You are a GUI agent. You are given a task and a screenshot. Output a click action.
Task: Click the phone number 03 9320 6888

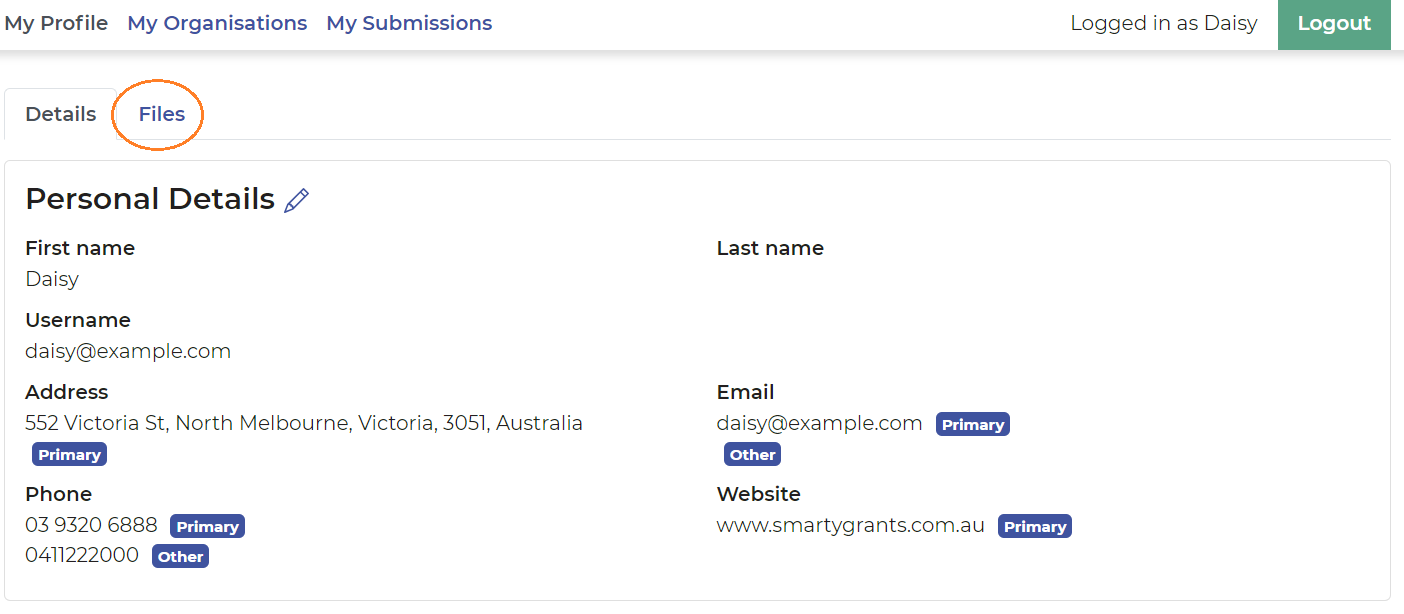point(91,525)
